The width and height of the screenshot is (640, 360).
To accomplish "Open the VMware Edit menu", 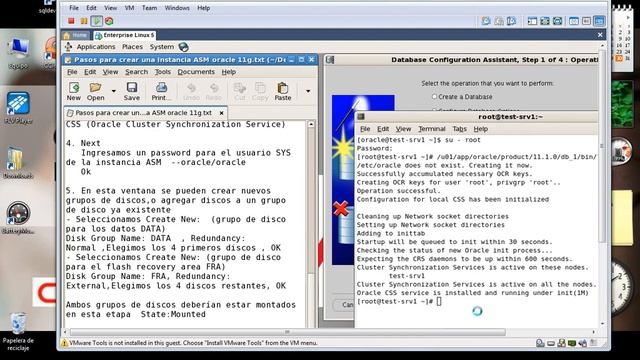I will click(x=91, y=8).
